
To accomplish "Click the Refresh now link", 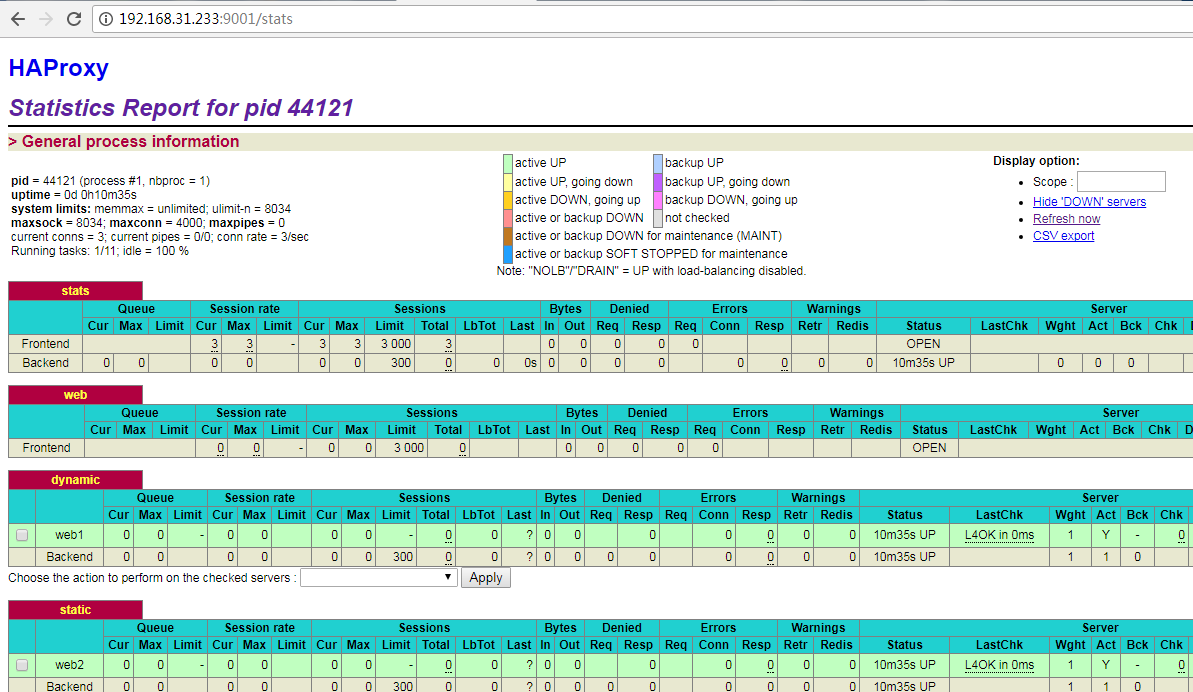I will coord(1066,219).
